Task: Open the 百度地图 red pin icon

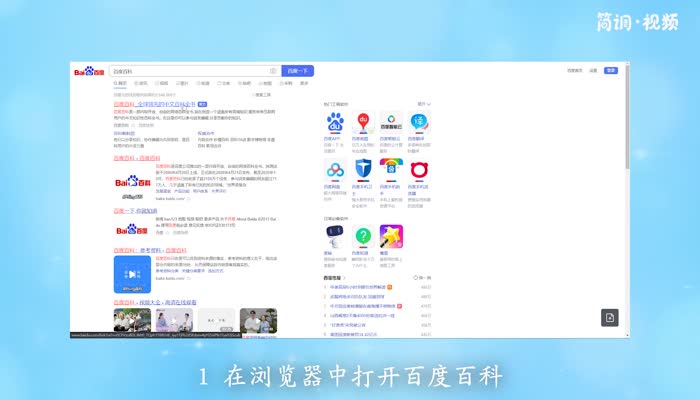Action: click(x=363, y=122)
